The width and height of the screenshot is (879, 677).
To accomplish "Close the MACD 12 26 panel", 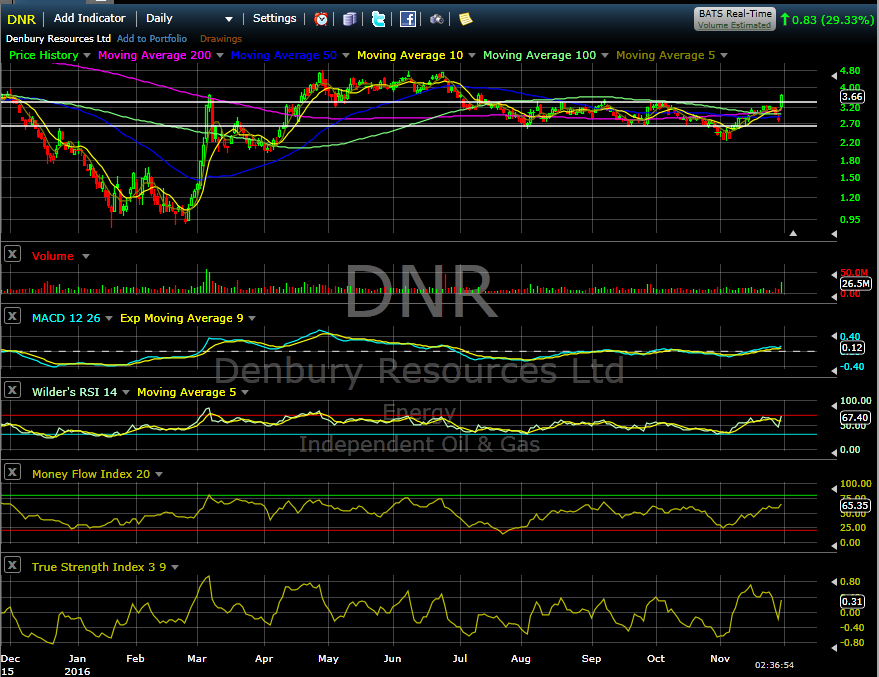I will point(12,317).
